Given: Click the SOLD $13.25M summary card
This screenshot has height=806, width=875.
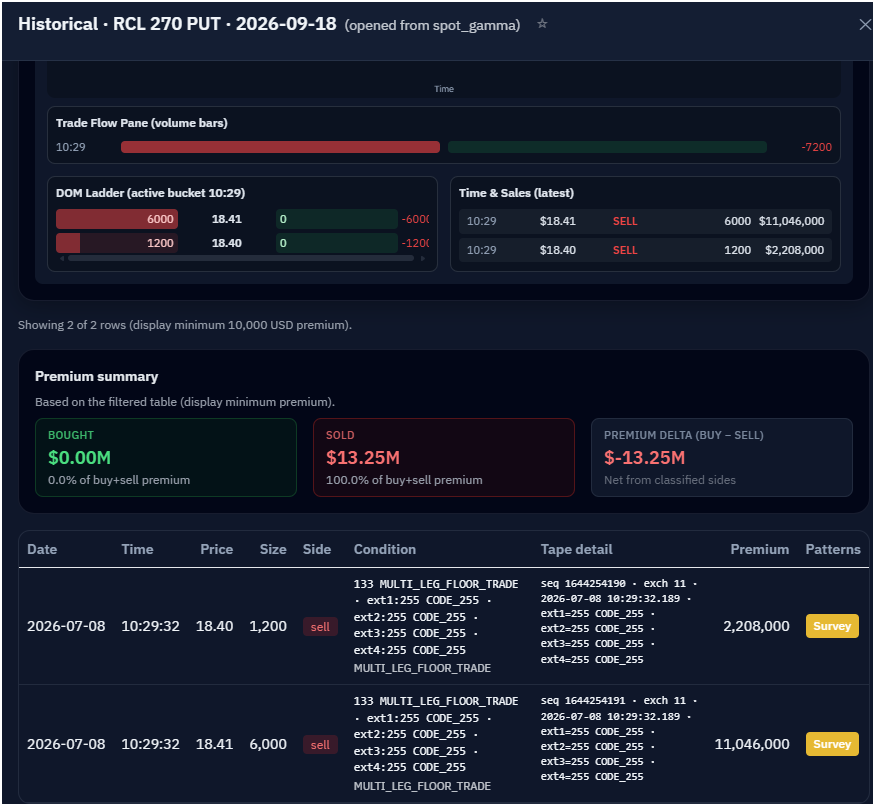Looking at the screenshot, I should click(444, 457).
